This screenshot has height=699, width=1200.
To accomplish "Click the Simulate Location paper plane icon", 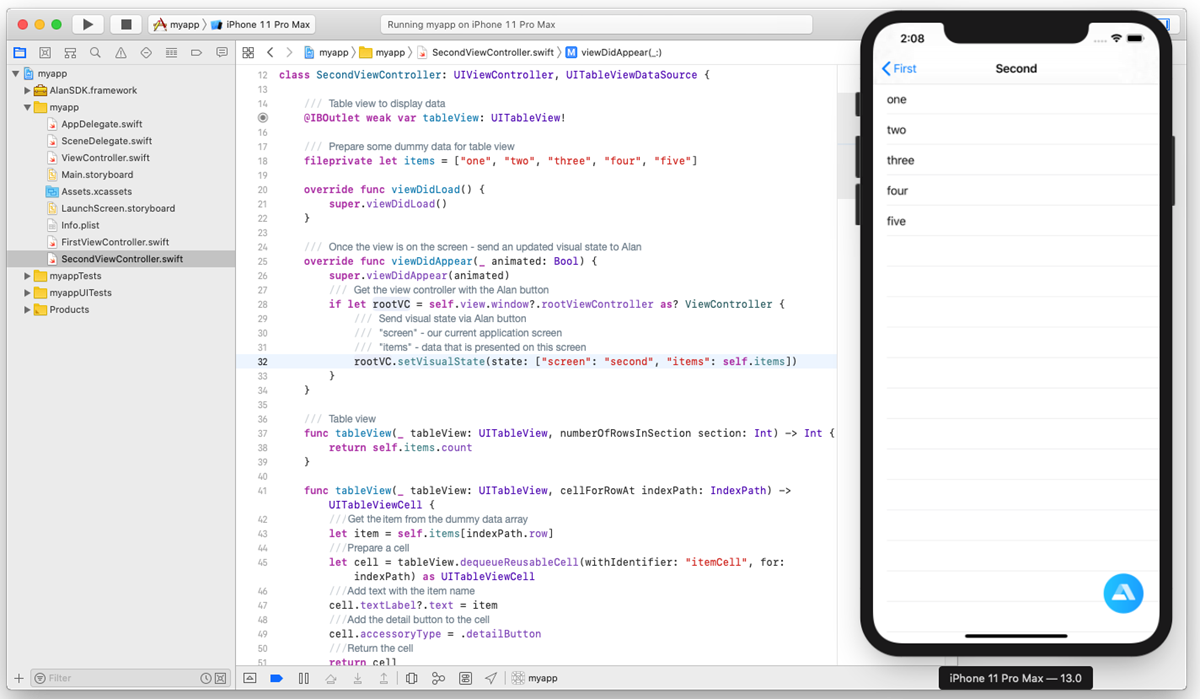I will coord(489,678).
